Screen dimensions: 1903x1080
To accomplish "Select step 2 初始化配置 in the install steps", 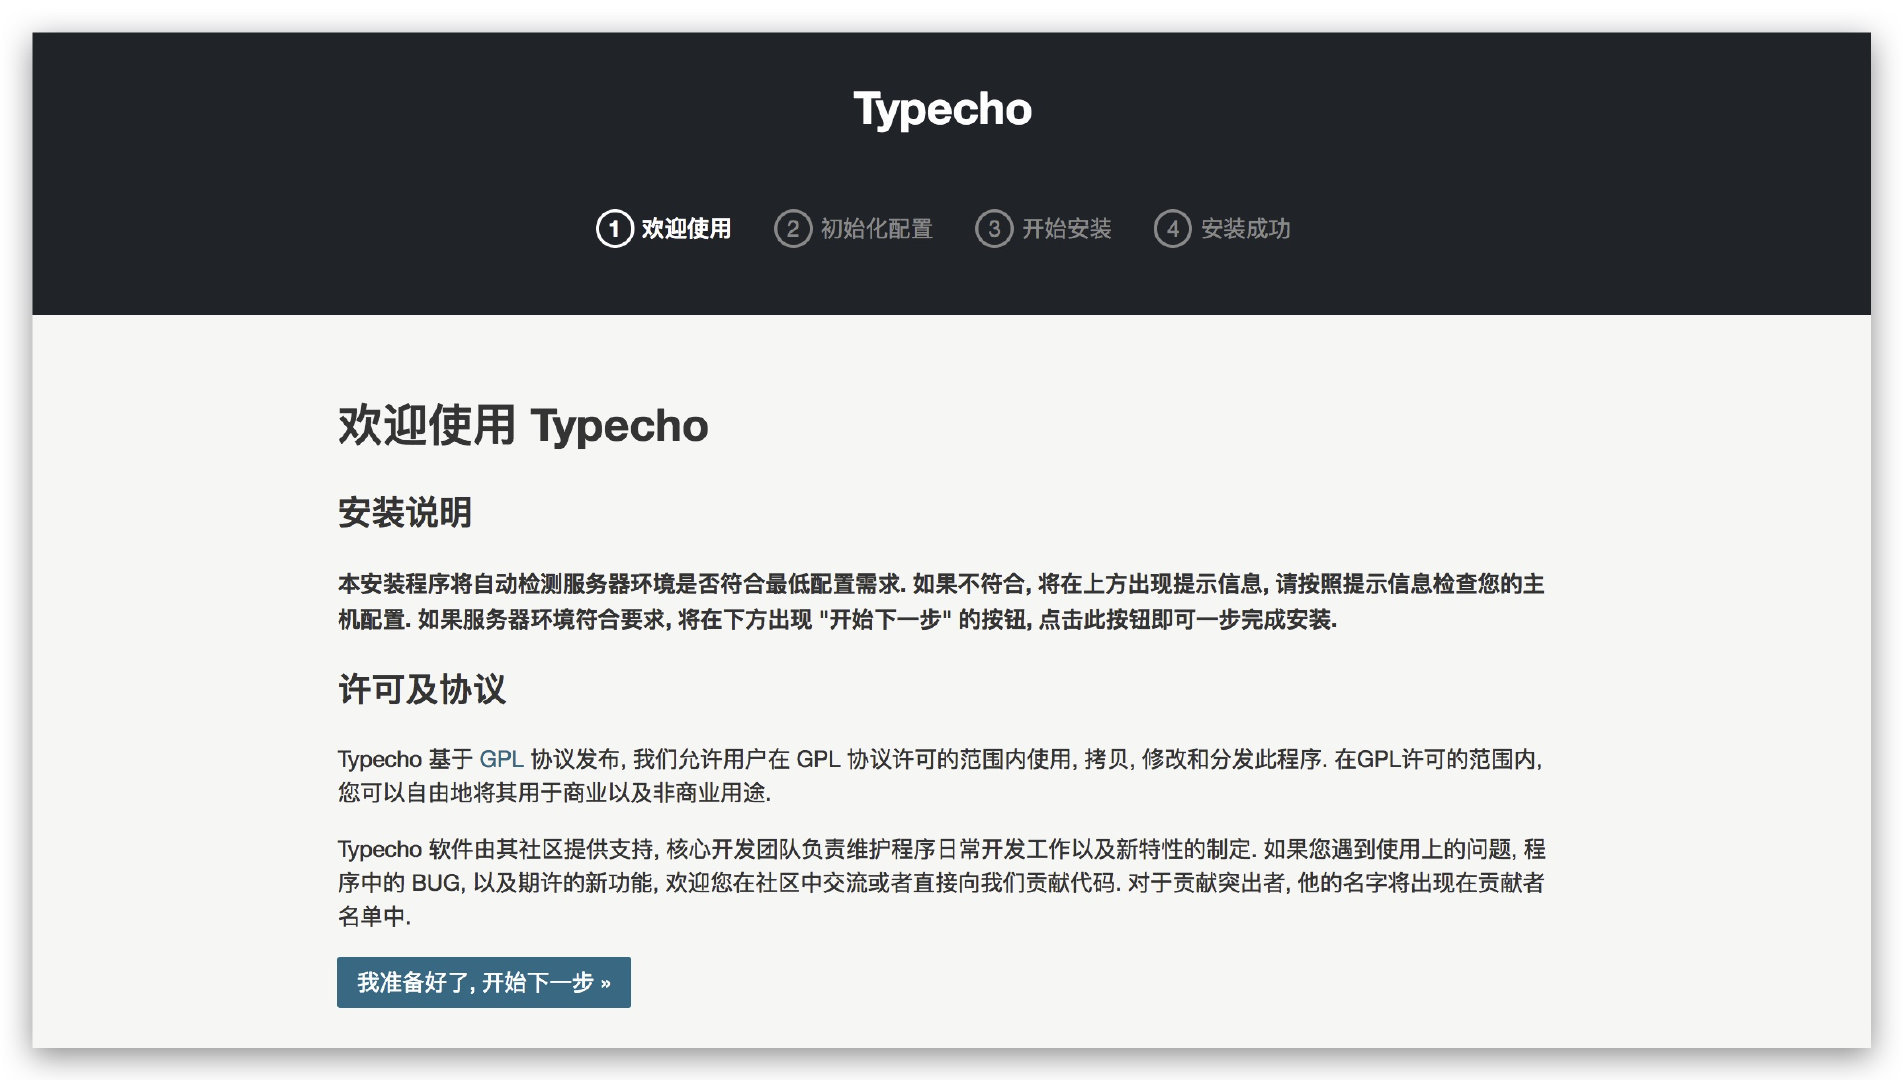I will point(853,229).
